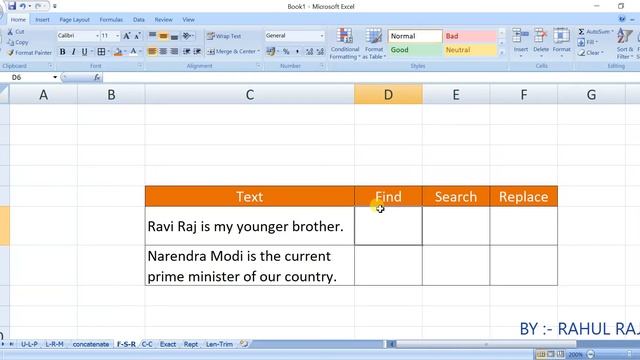Apply comma style
640x360 pixels.
tap(297, 51)
